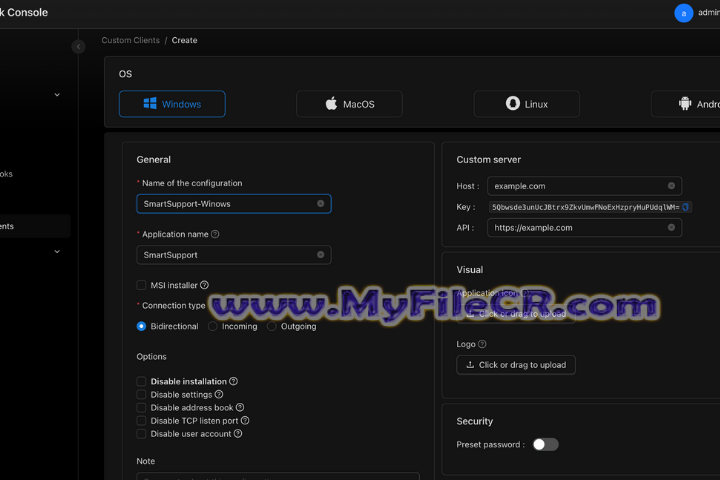Check Disable TCP listen port option

coord(141,421)
